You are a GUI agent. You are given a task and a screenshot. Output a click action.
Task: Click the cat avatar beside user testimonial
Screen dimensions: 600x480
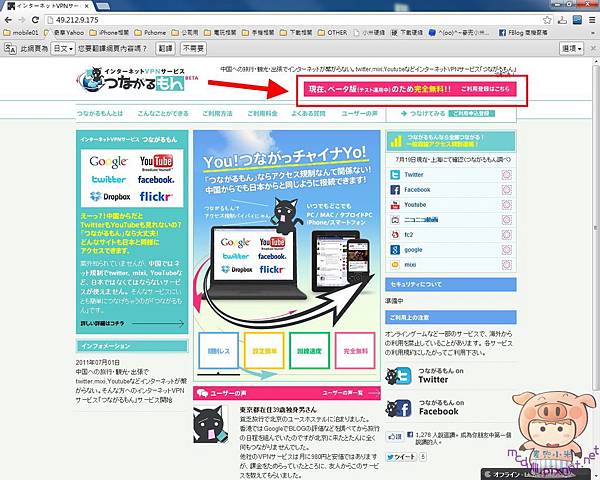[x=210, y=425]
